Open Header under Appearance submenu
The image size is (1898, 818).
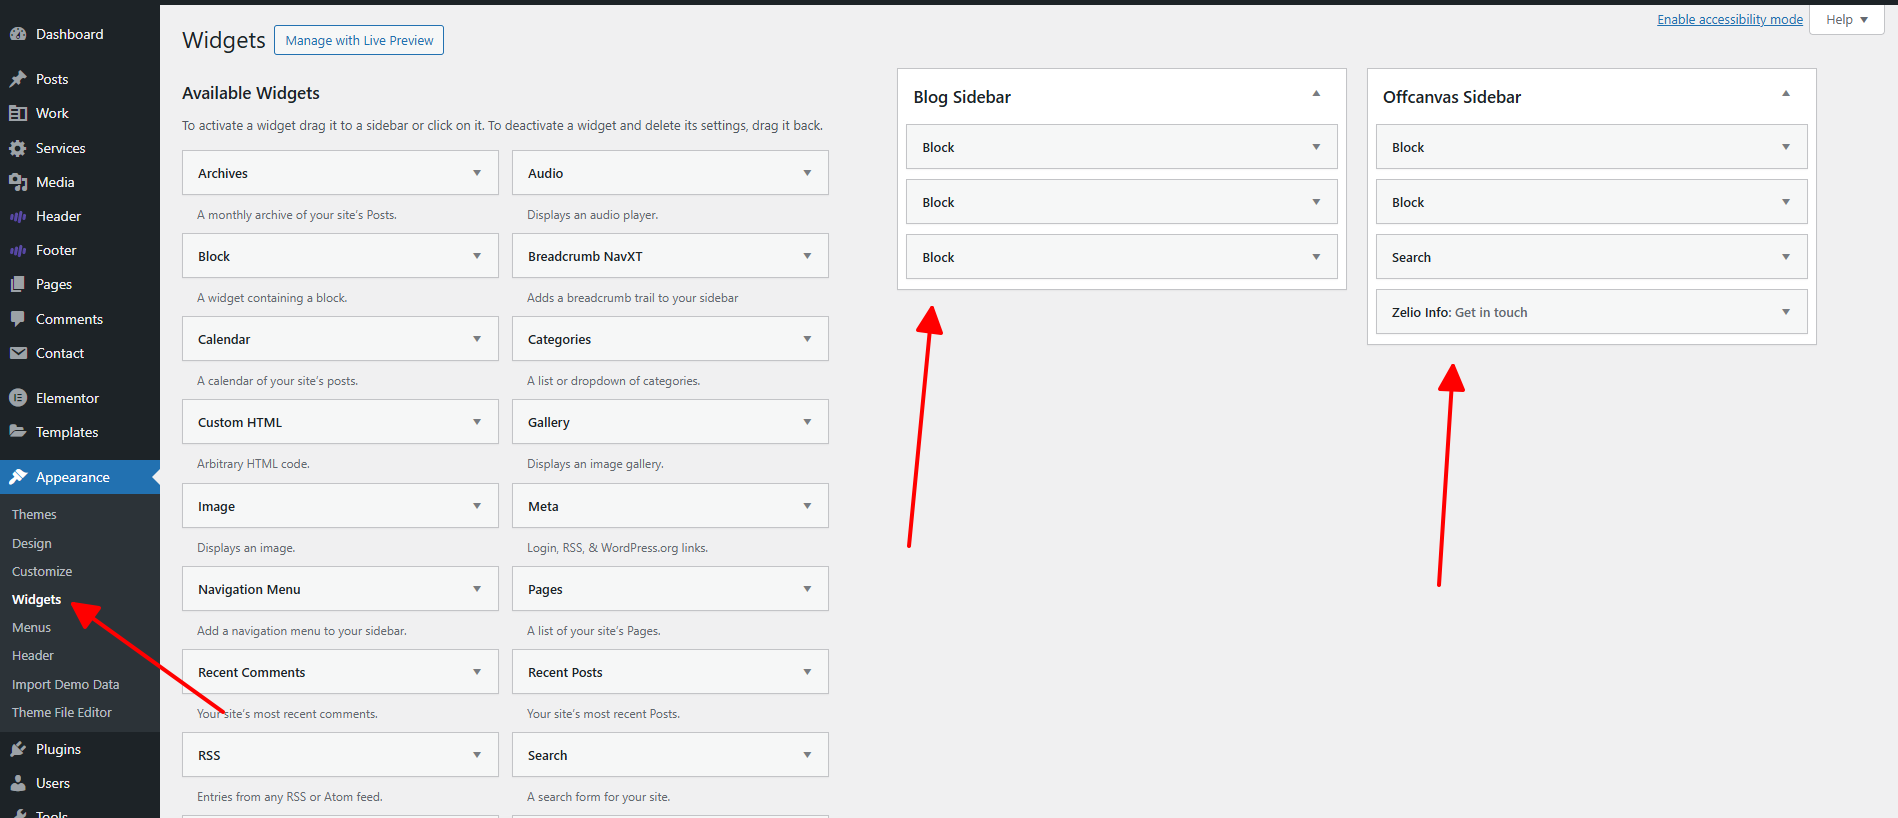pos(33,655)
